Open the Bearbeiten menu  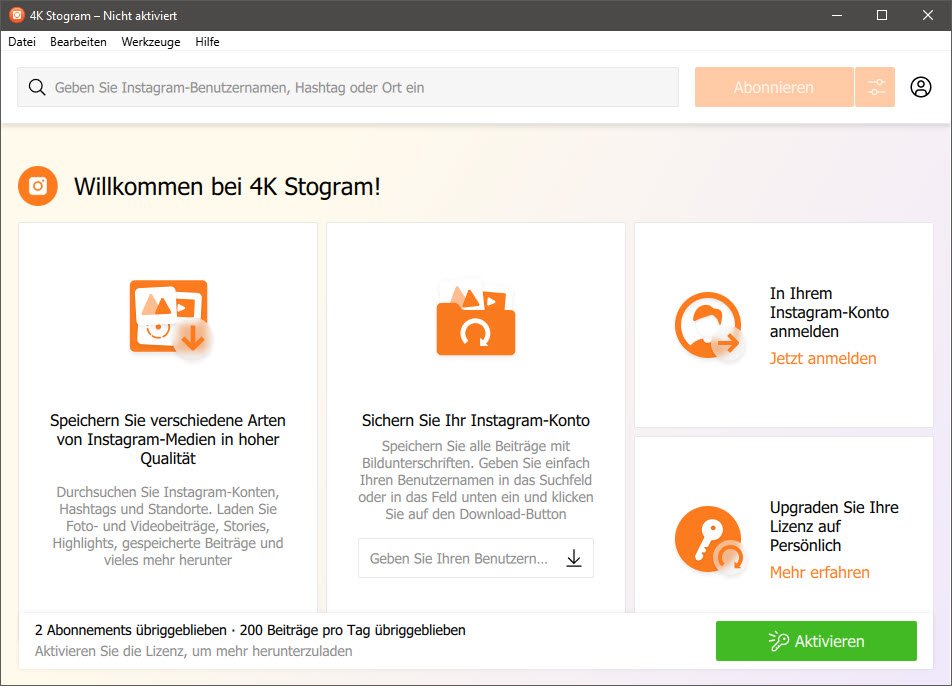(78, 42)
